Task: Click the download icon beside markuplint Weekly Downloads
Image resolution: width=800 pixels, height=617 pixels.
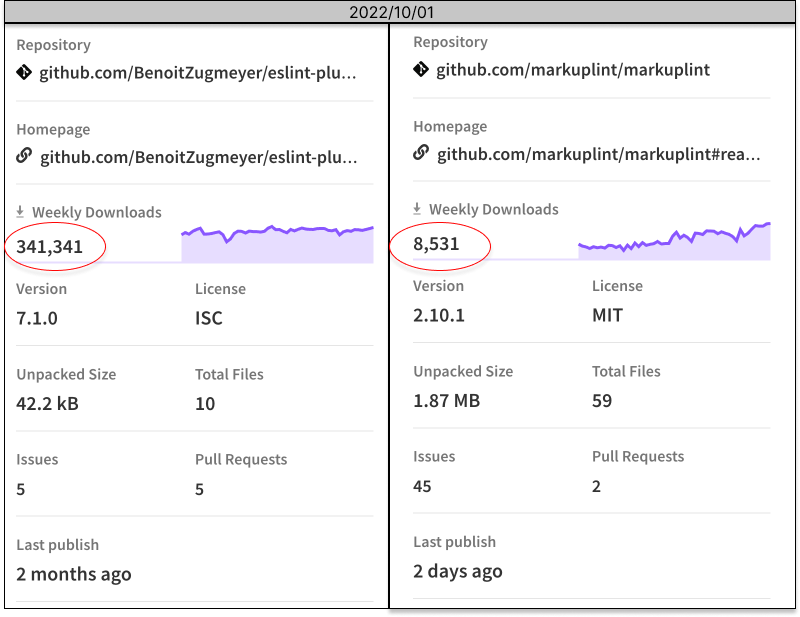Action: click(416, 209)
